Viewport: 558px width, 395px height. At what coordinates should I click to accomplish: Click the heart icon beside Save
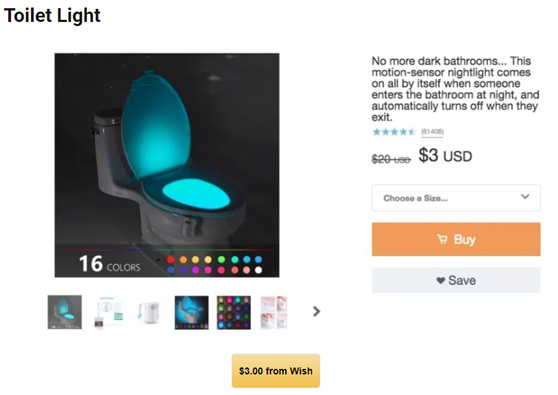pos(441,280)
